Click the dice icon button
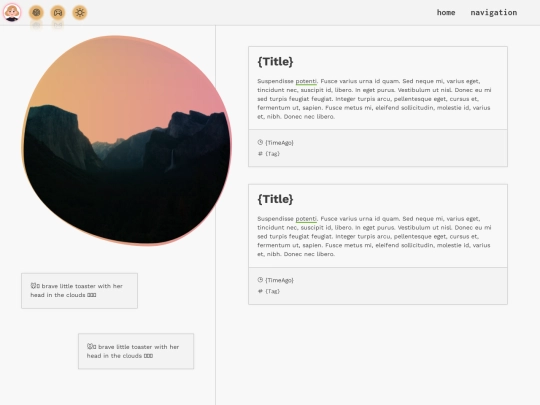Viewport: 540px width, 405px height. 36,13
